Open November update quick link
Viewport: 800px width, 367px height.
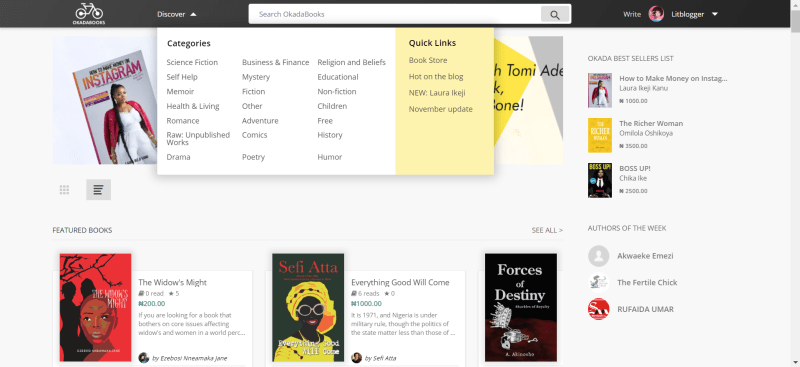coord(441,109)
